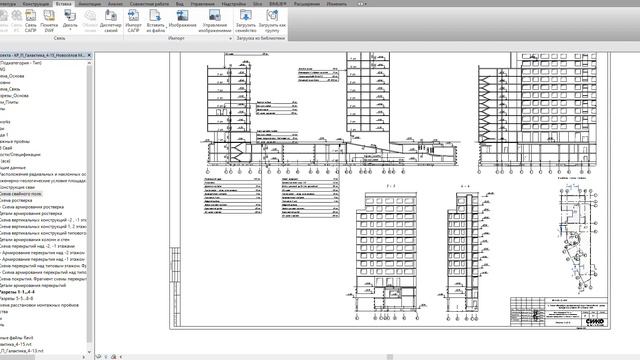Select linked file ending 'Галактика_4-15.rvt' at bottom

16,344
